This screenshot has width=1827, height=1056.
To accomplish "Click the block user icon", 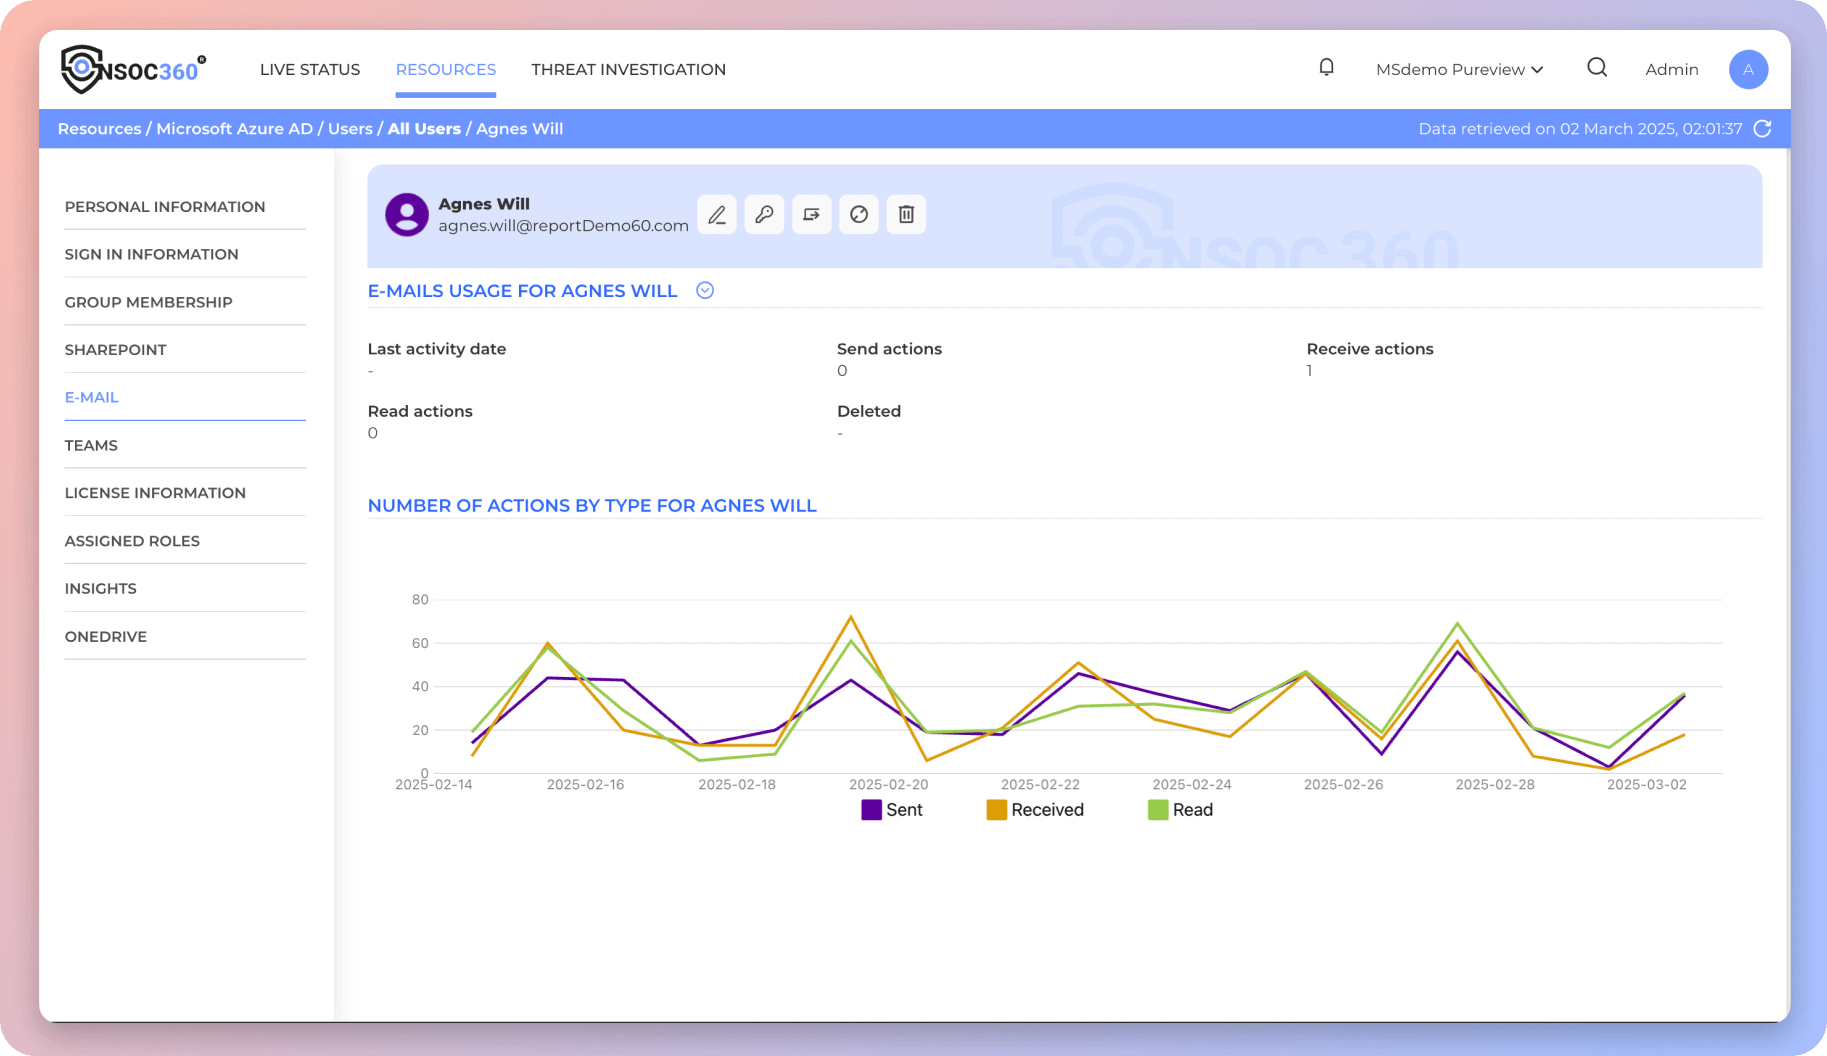I will pyautogui.click(x=859, y=214).
